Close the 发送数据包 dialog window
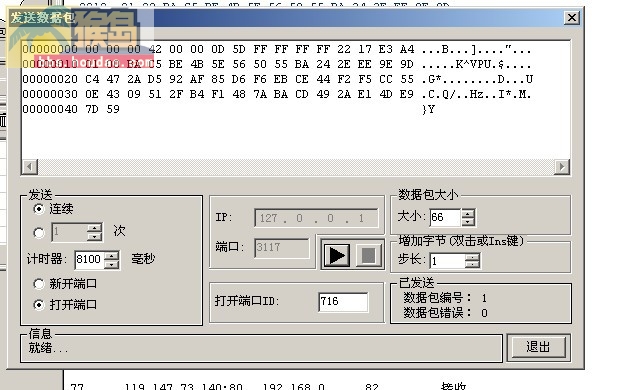 click(x=572, y=18)
